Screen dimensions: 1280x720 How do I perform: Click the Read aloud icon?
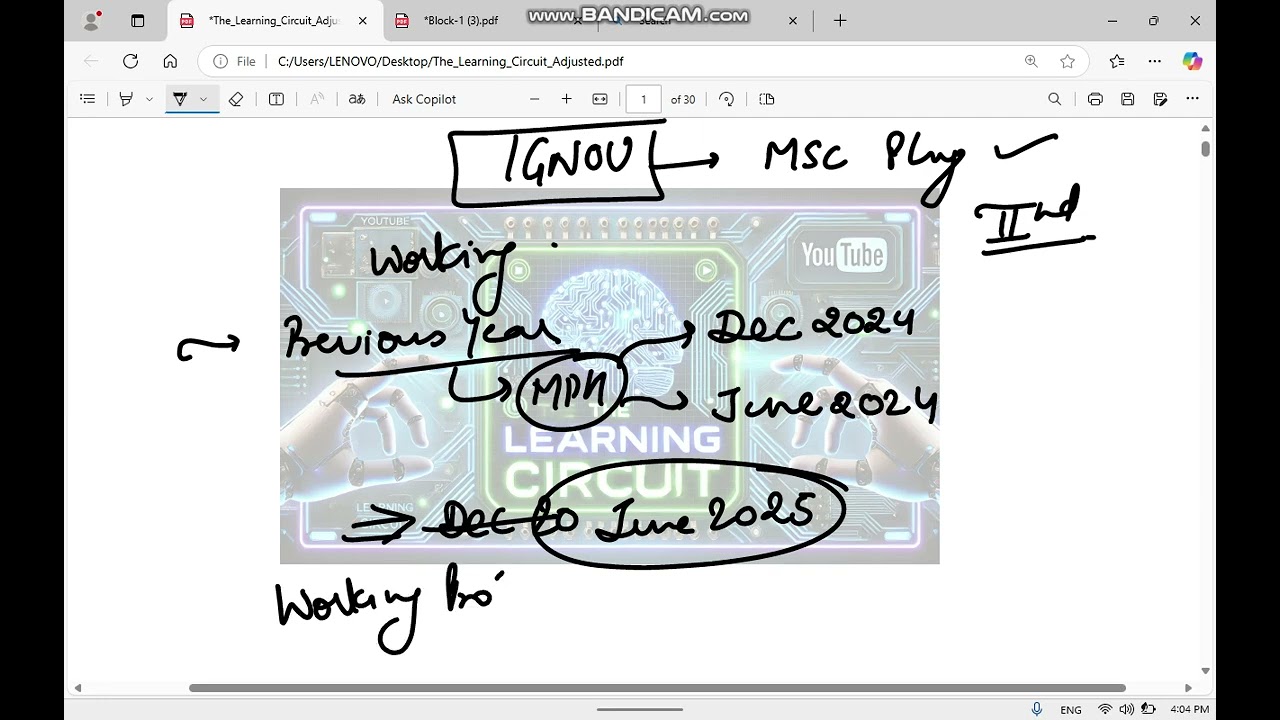[x=317, y=99]
